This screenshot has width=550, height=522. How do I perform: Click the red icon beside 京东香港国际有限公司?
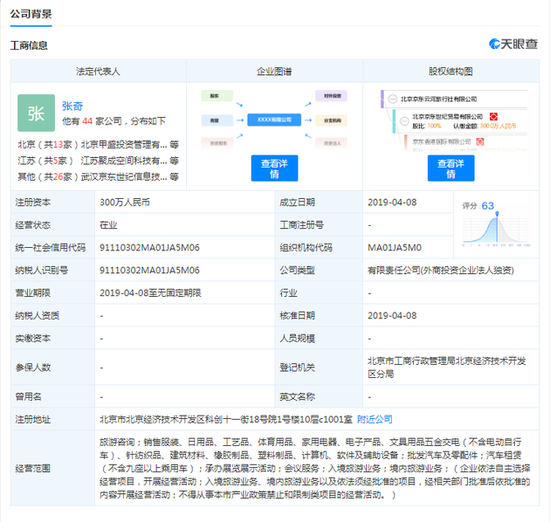pos(480,142)
